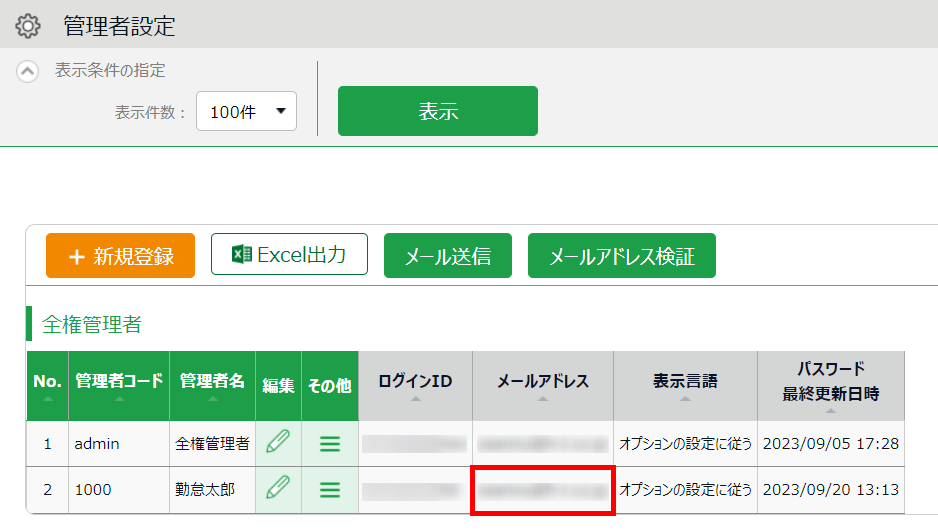This screenshot has width=938, height=532.
Task: Click the メールアドレス検証 button
Action: (x=621, y=256)
